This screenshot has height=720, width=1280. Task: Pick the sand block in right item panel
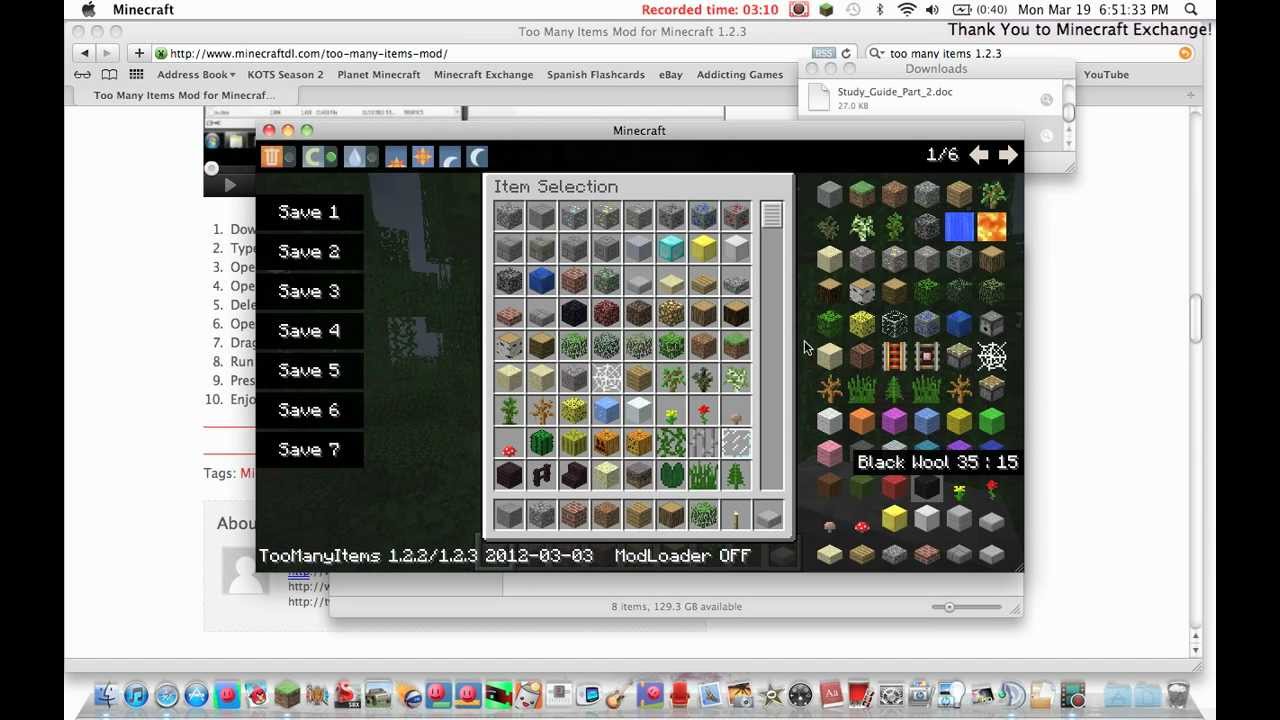829,259
